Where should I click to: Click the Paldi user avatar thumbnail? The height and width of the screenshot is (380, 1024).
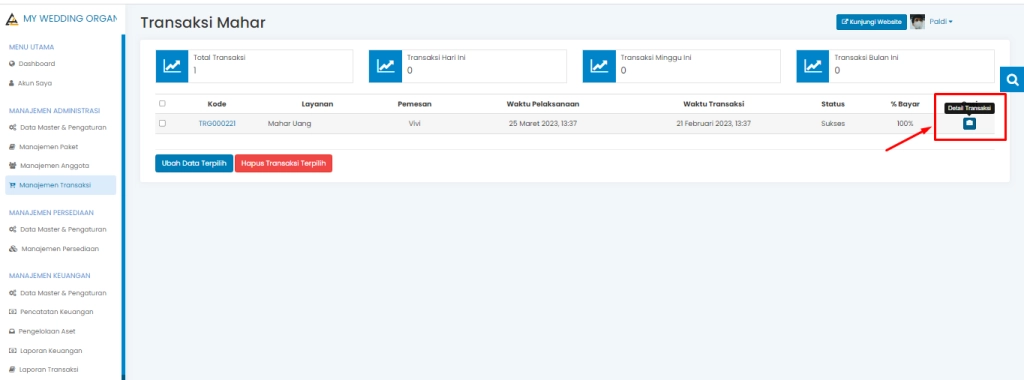tap(917, 22)
